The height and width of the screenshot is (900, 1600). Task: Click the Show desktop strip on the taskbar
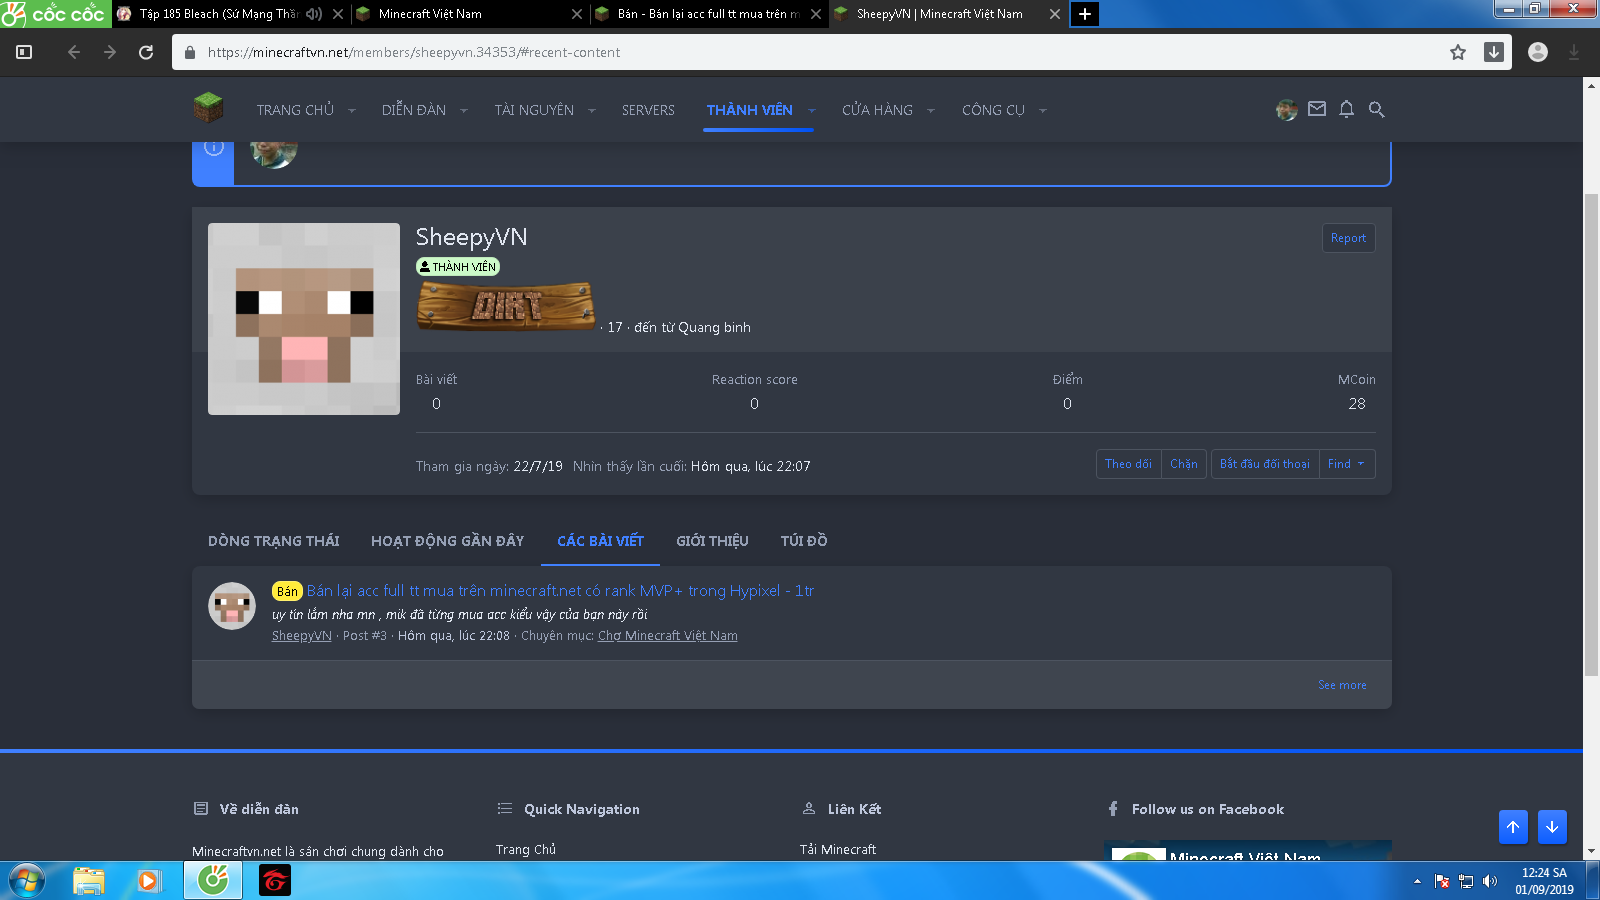[x=1593, y=881]
